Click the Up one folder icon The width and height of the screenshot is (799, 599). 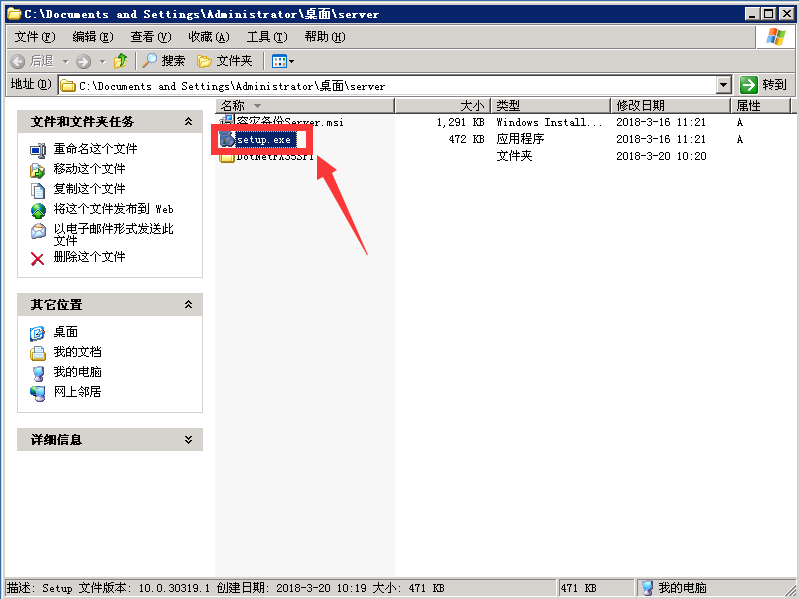click(120, 61)
